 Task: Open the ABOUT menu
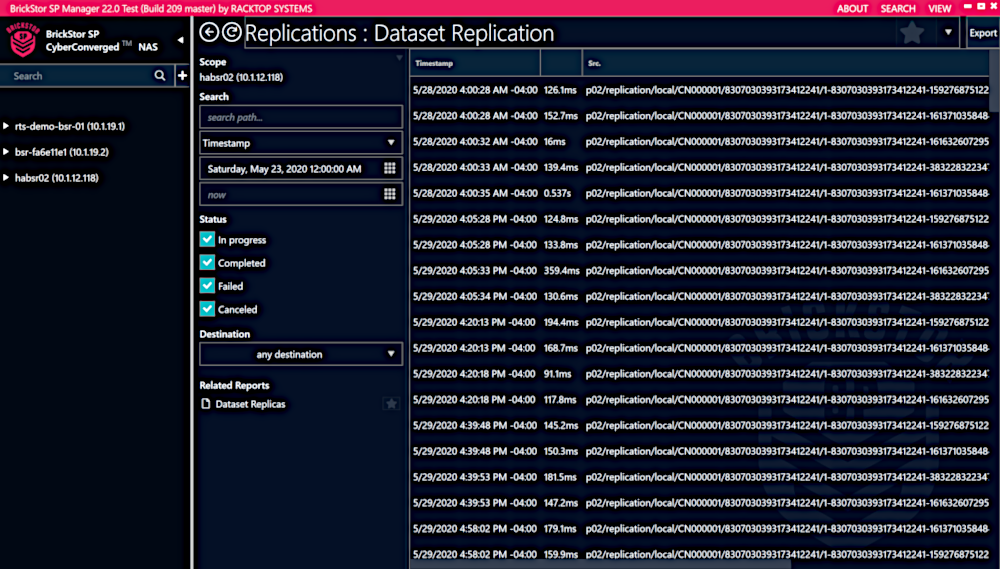pos(852,8)
